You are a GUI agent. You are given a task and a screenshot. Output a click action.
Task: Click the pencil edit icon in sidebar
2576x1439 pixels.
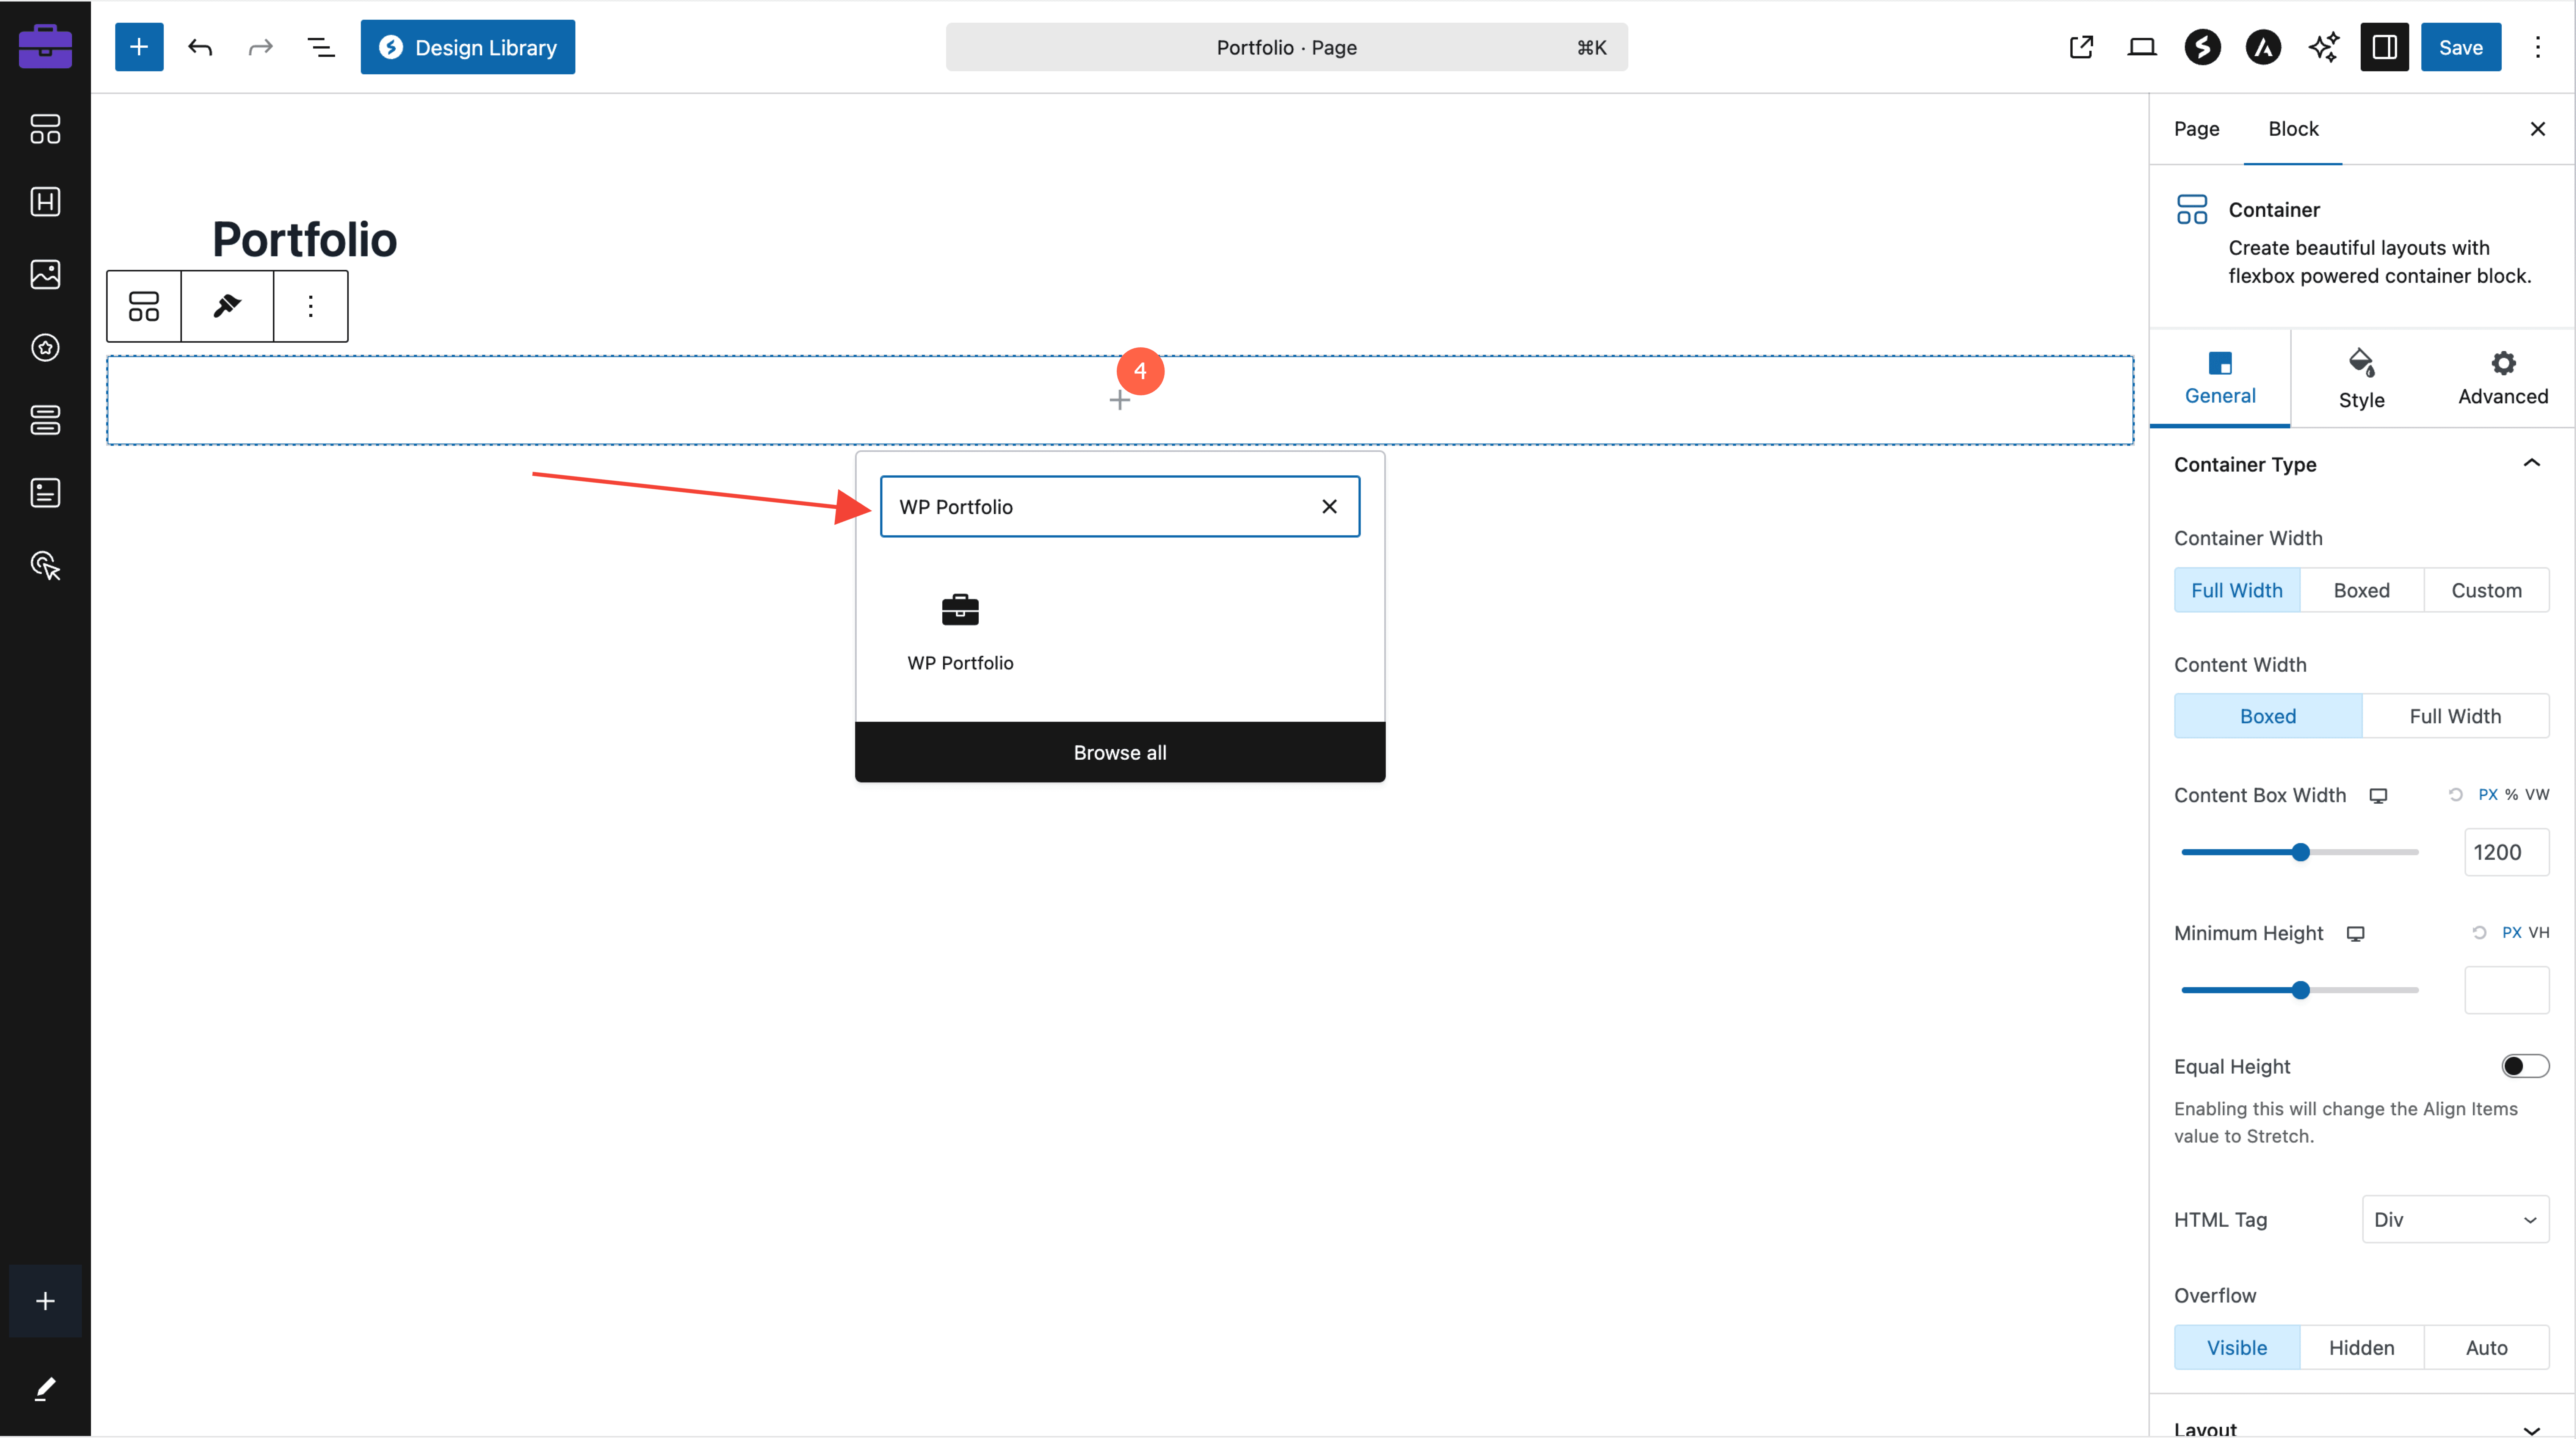[x=45, y=1389]
